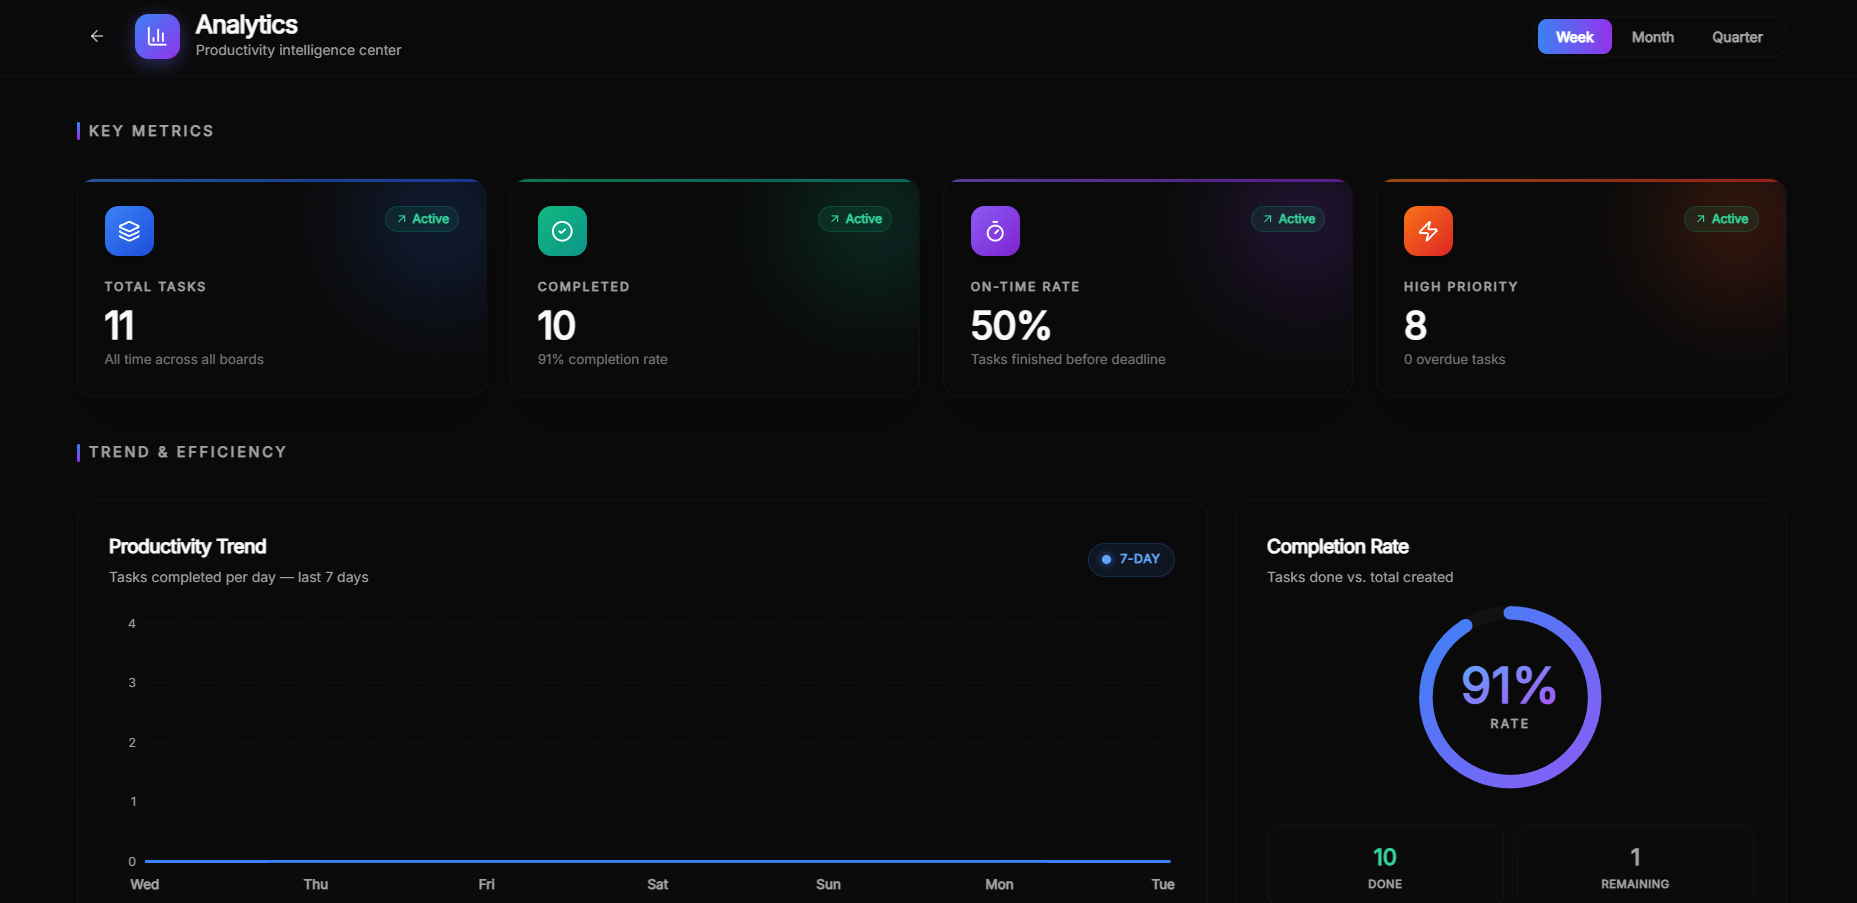Screen dimensions: 1857x903
Task: Click the TOTAL TASKS card label
Action: pos(155,287)
